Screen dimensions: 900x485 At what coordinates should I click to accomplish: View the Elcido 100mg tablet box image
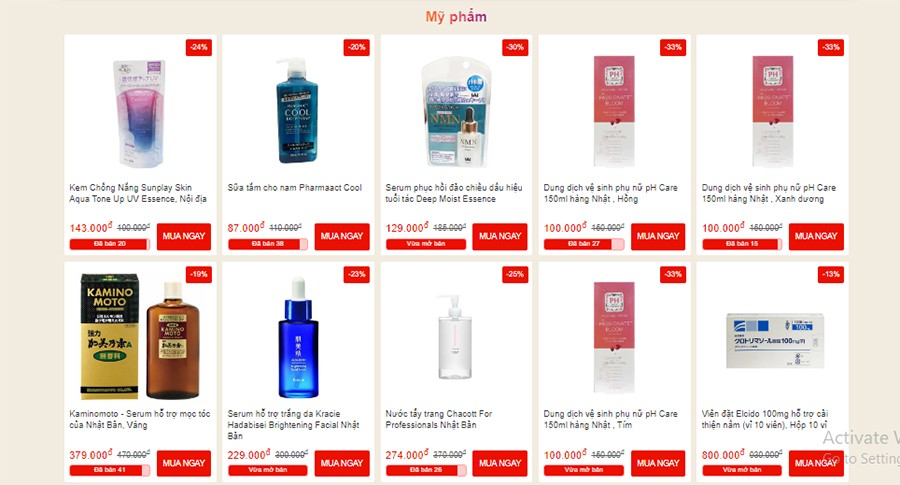774,340
